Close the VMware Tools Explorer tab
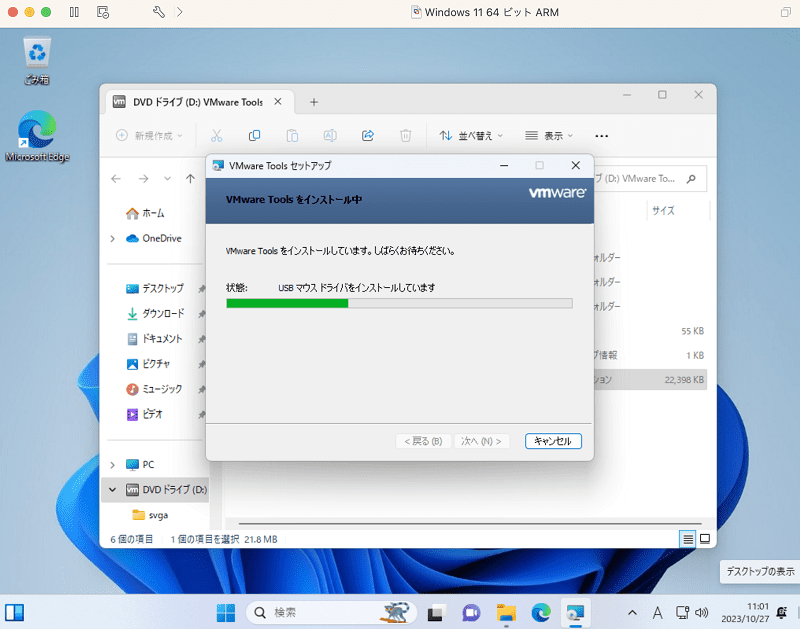The width and height of the screenshot is (800, 629). pyautogui.click(x=278, y=102)
